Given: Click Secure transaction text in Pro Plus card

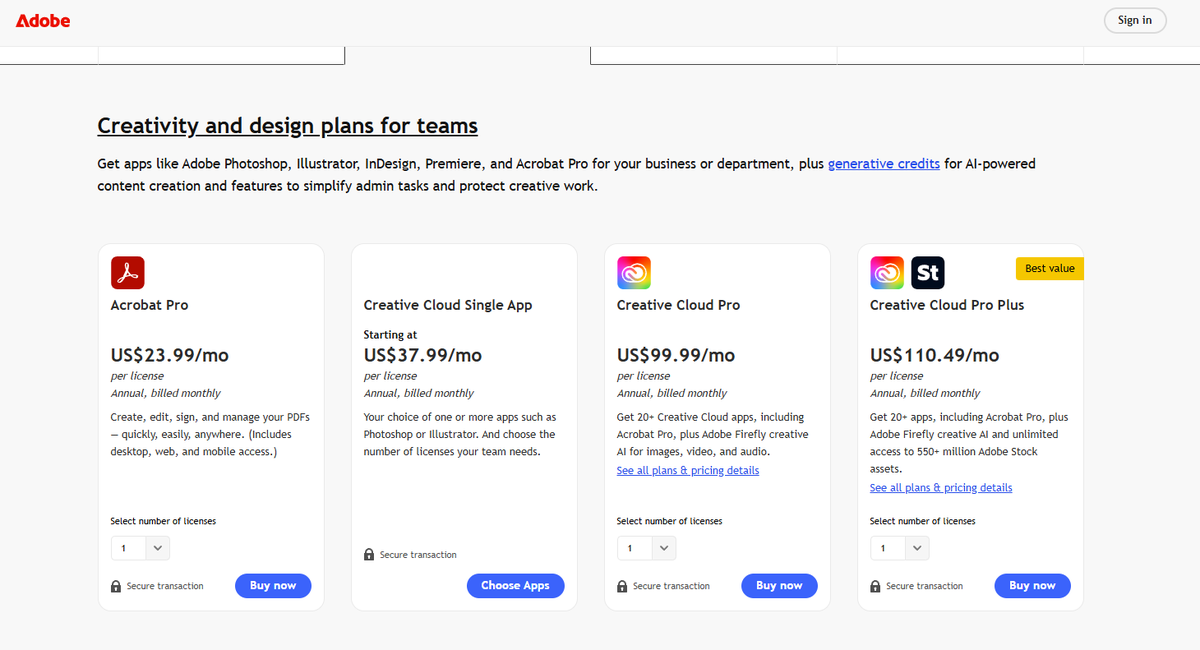Looking at the screenshot, I should (x=924, y=586).
